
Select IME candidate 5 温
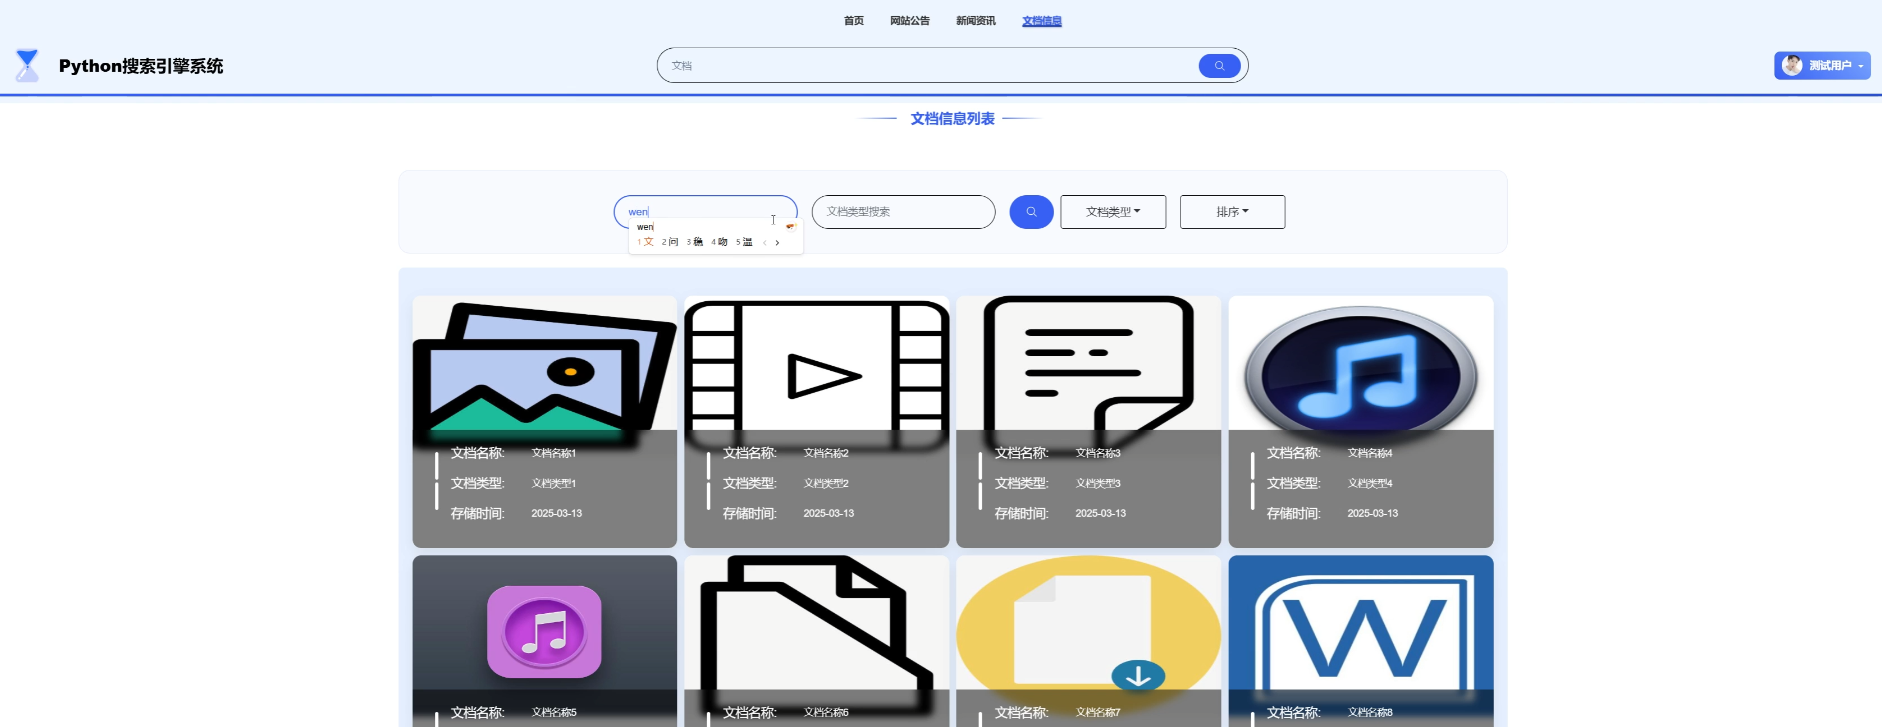744,242
